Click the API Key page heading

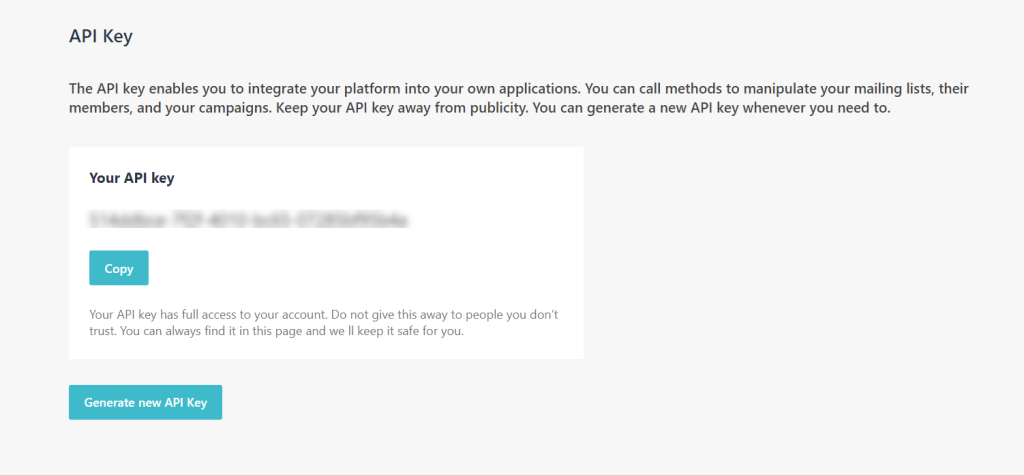coord(101,37)
